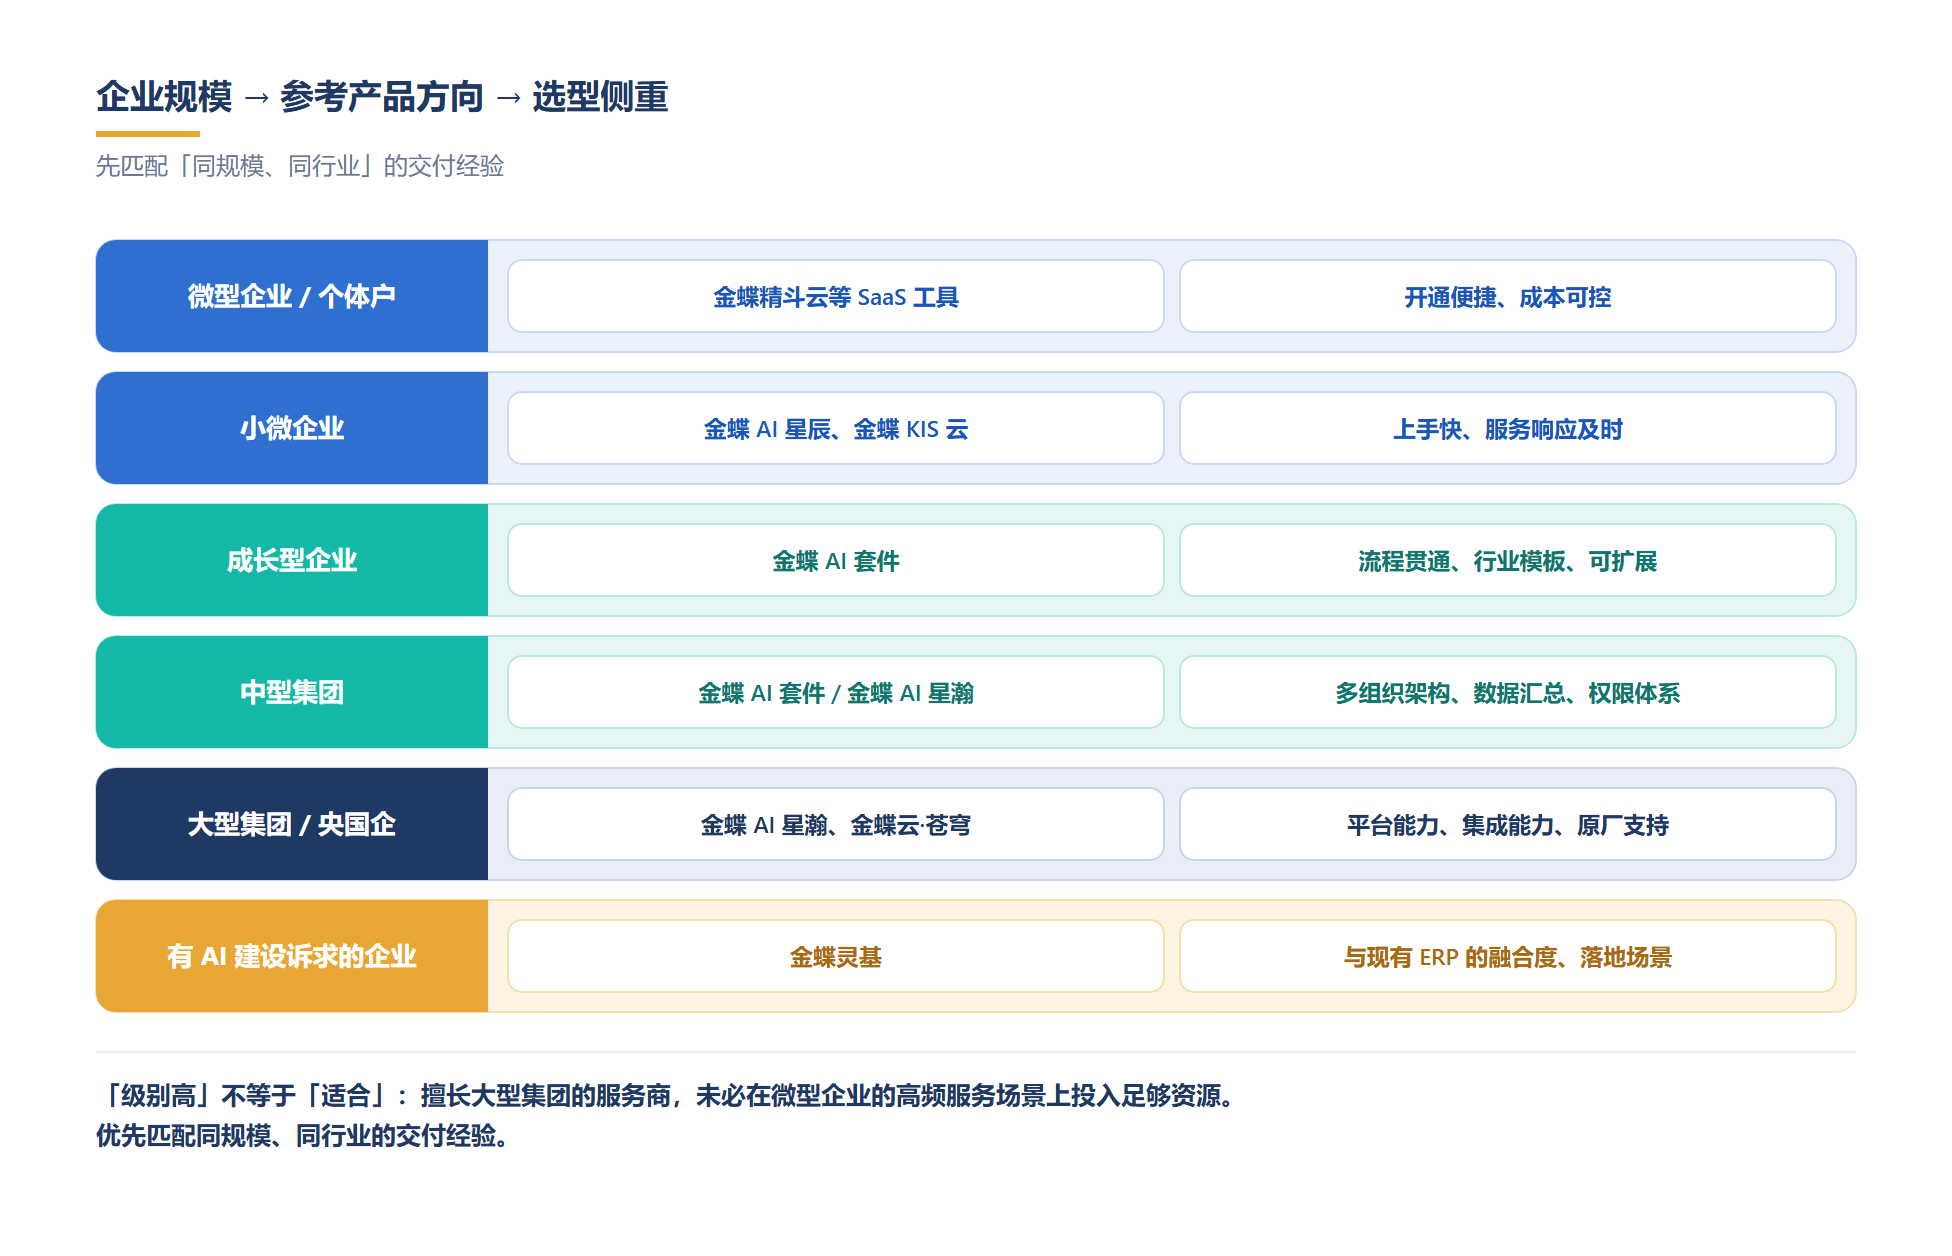Image resolution: width=1952 pixels, height=1256 pixels.
Task: Click the title 企业规模 → 参考产品方向 → 选型侧重
Action: (x=382, y=97)
